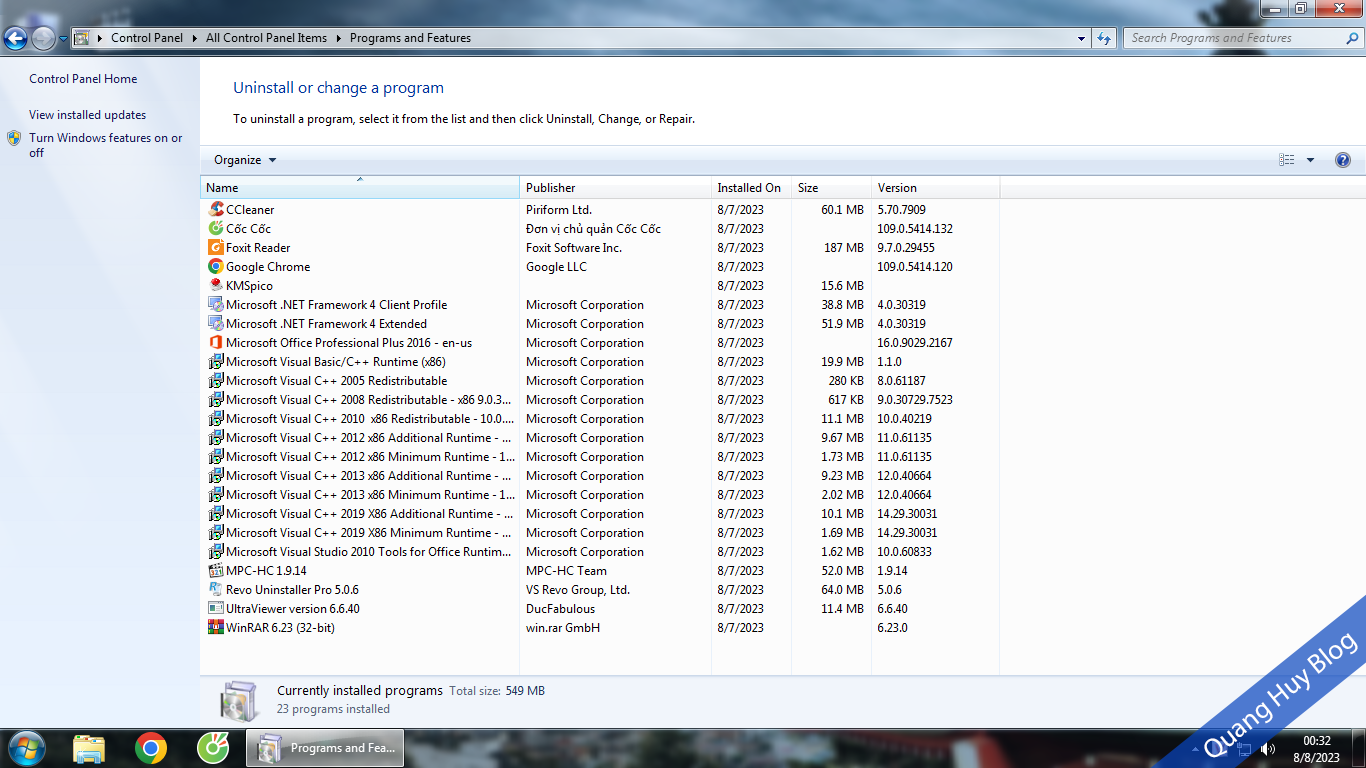
Task: Click the Back navigation arrow
Action: [16, 38]
